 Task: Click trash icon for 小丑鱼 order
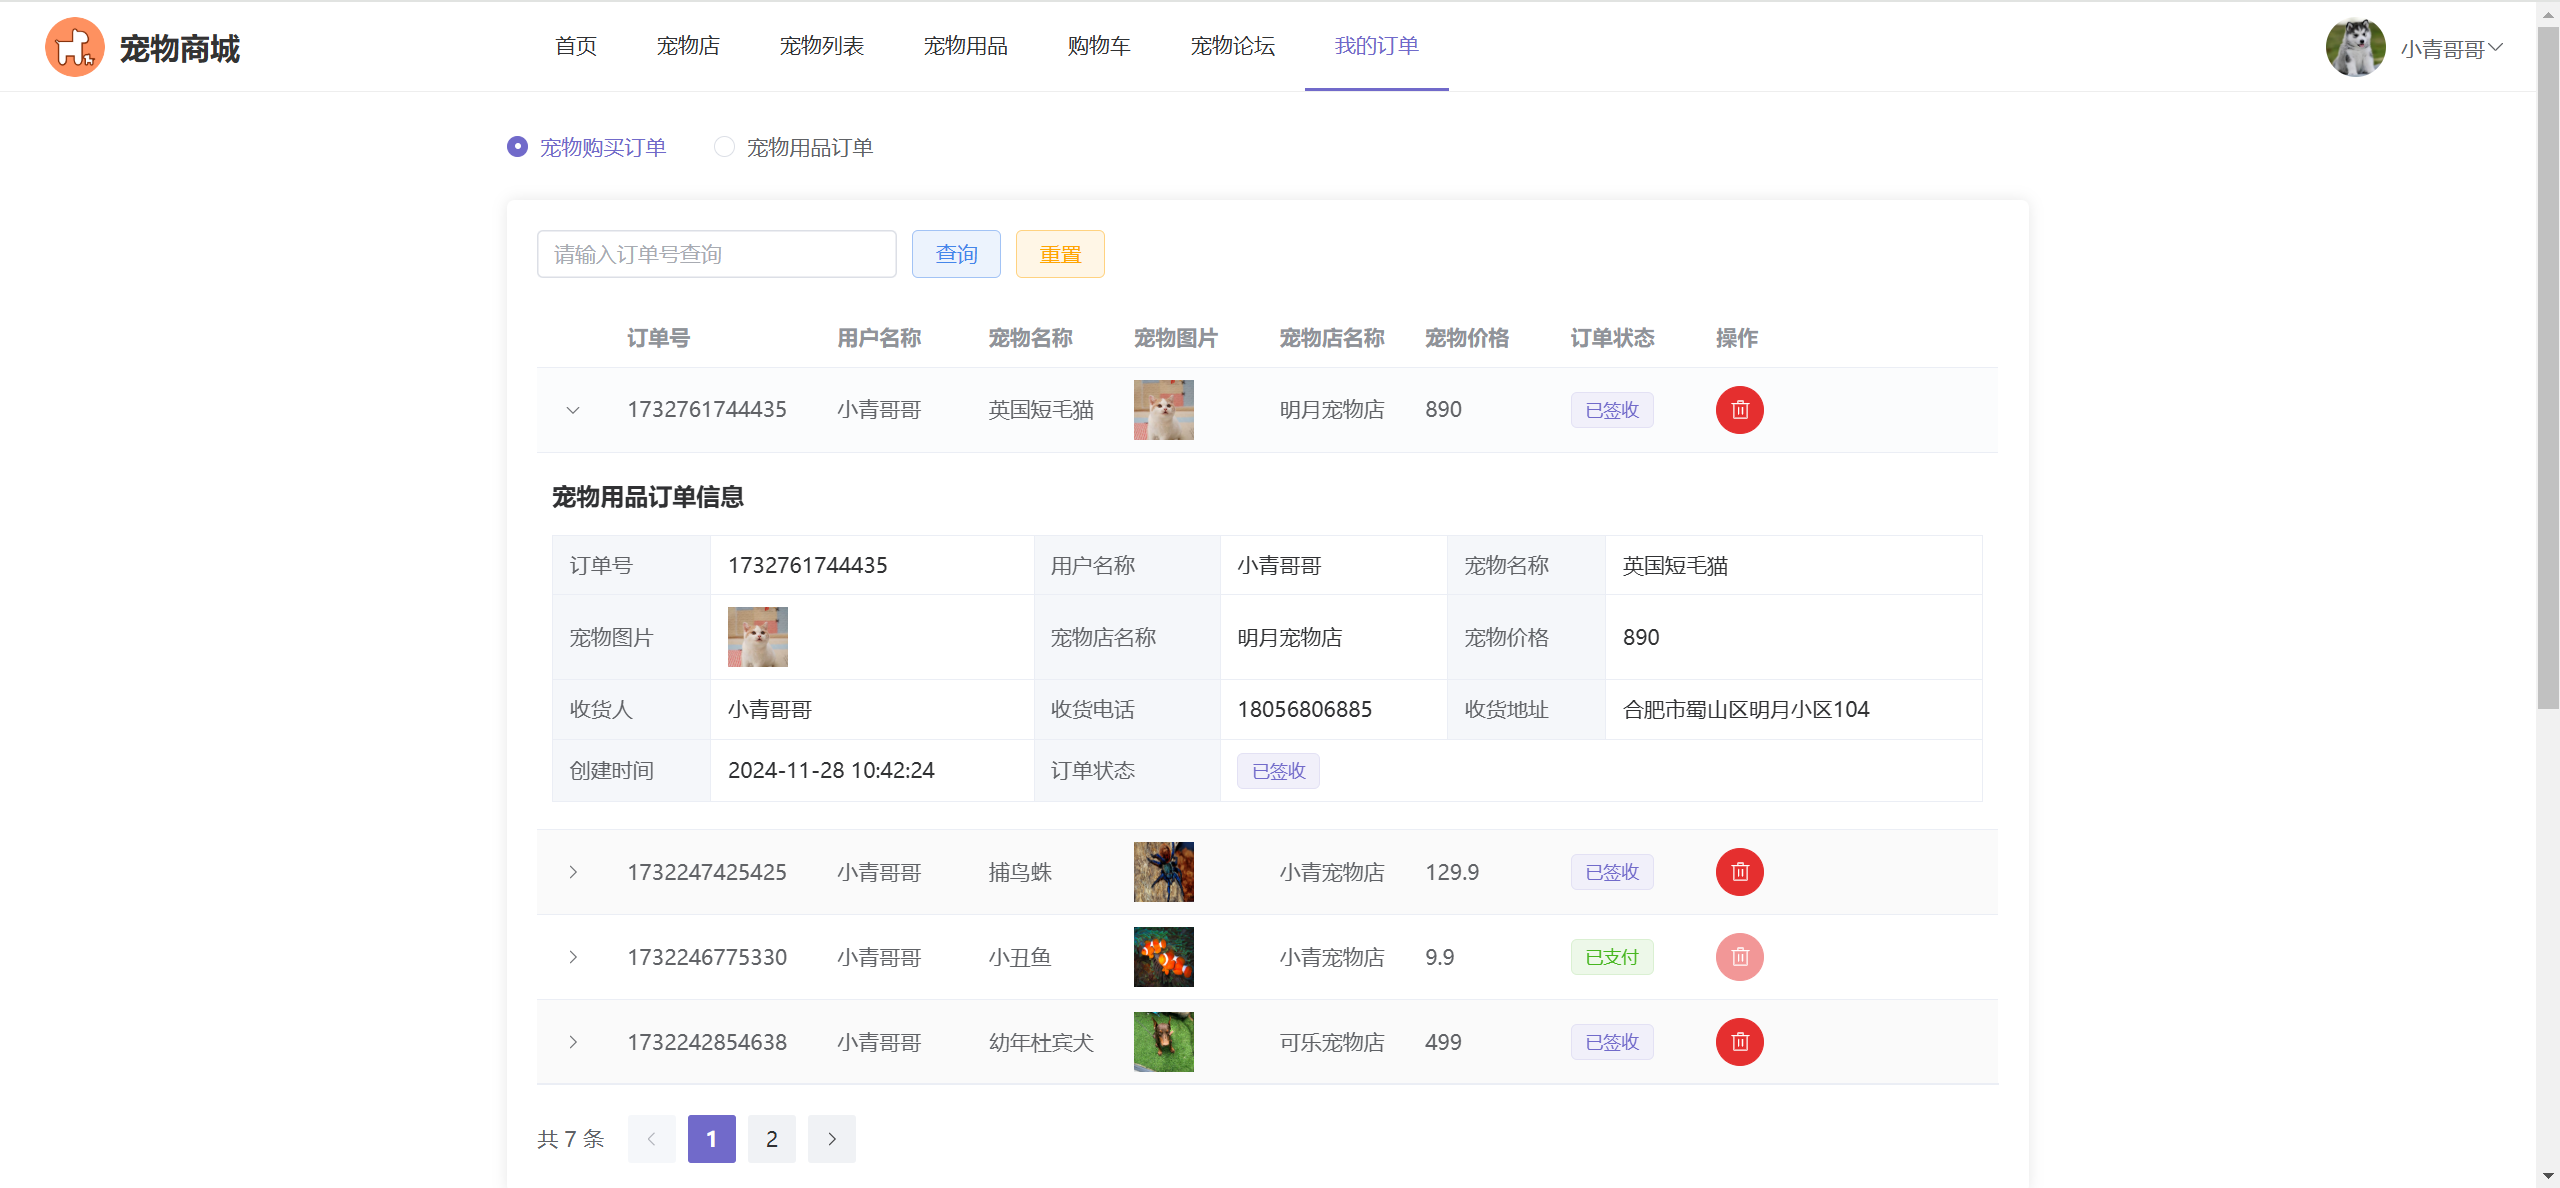coord(1739,957)
